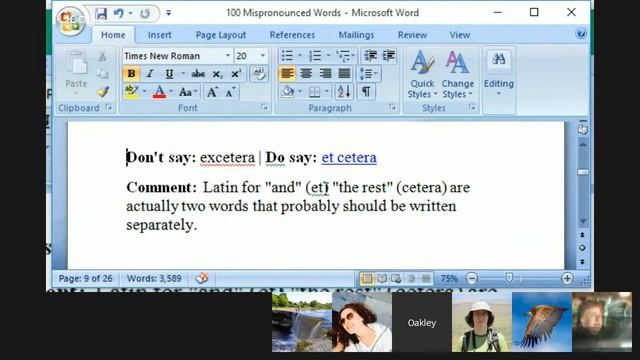Apply a numbered list

tap(315, 56)
